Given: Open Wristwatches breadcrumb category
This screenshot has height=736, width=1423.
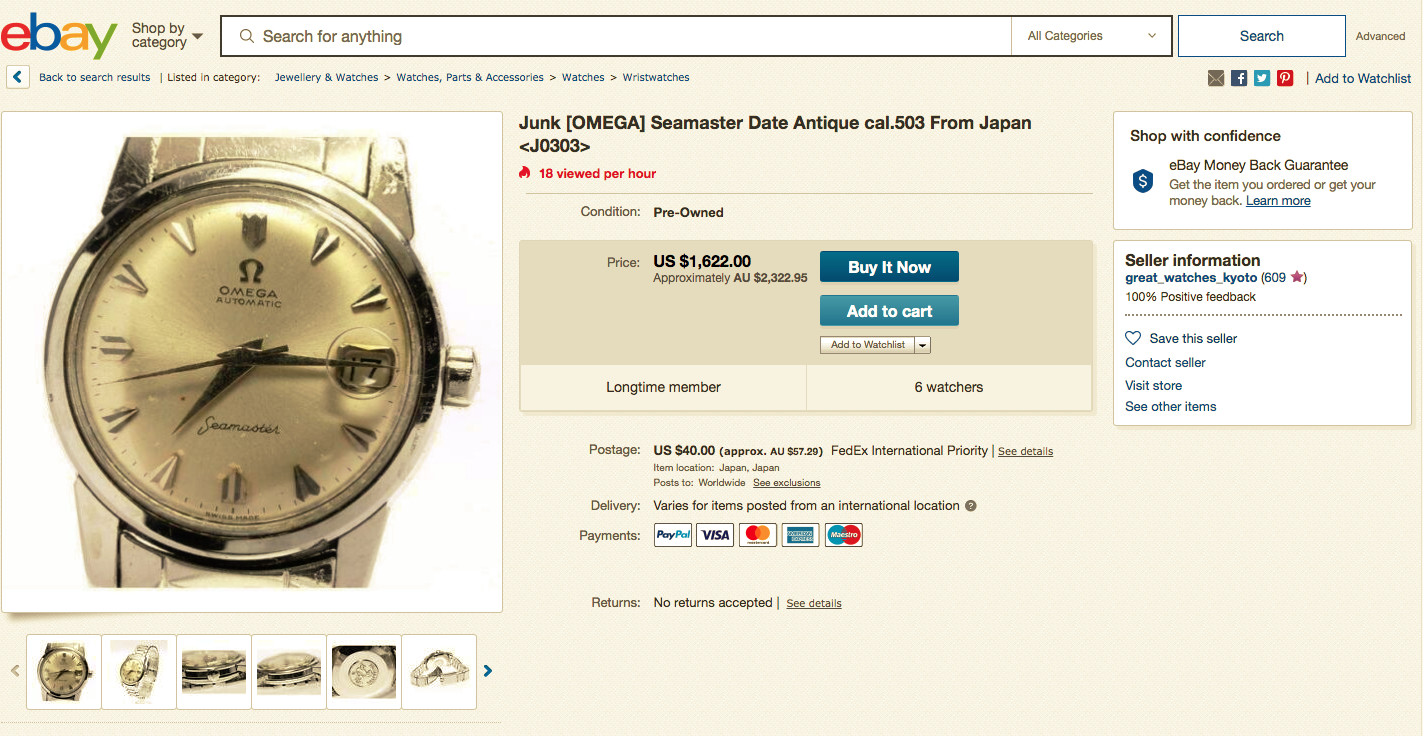Looking at the screenshot, I should (655, 77).
